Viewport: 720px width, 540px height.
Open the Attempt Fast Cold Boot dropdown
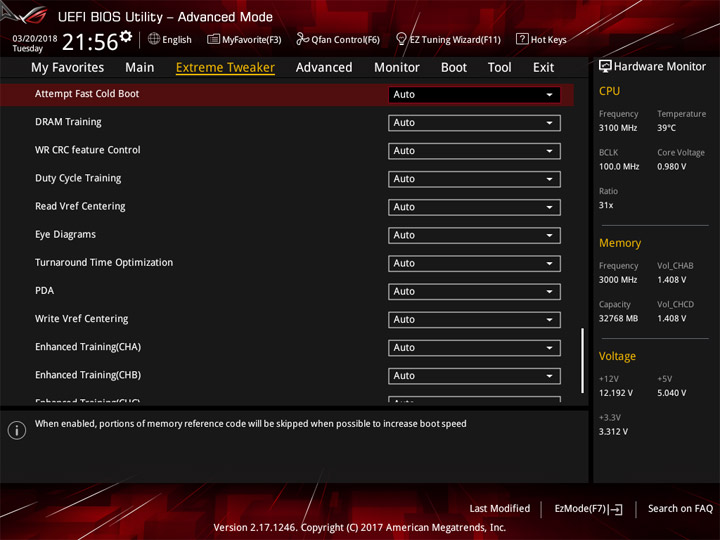(x=474, y=95)
